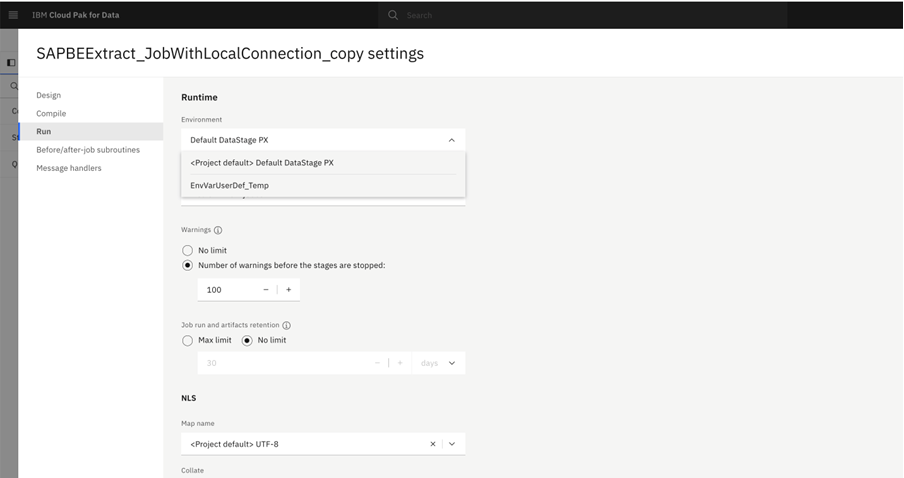This screenshot has width=904, height=478.
Task: Click the search magnifier icon
Action: 393,15
